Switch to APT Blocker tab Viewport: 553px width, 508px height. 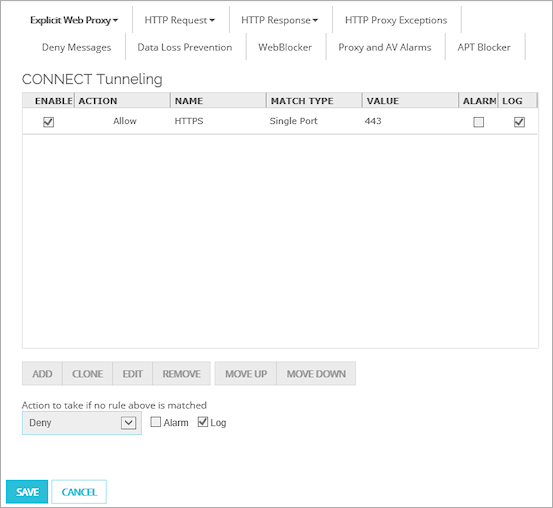tap(484, 47)
